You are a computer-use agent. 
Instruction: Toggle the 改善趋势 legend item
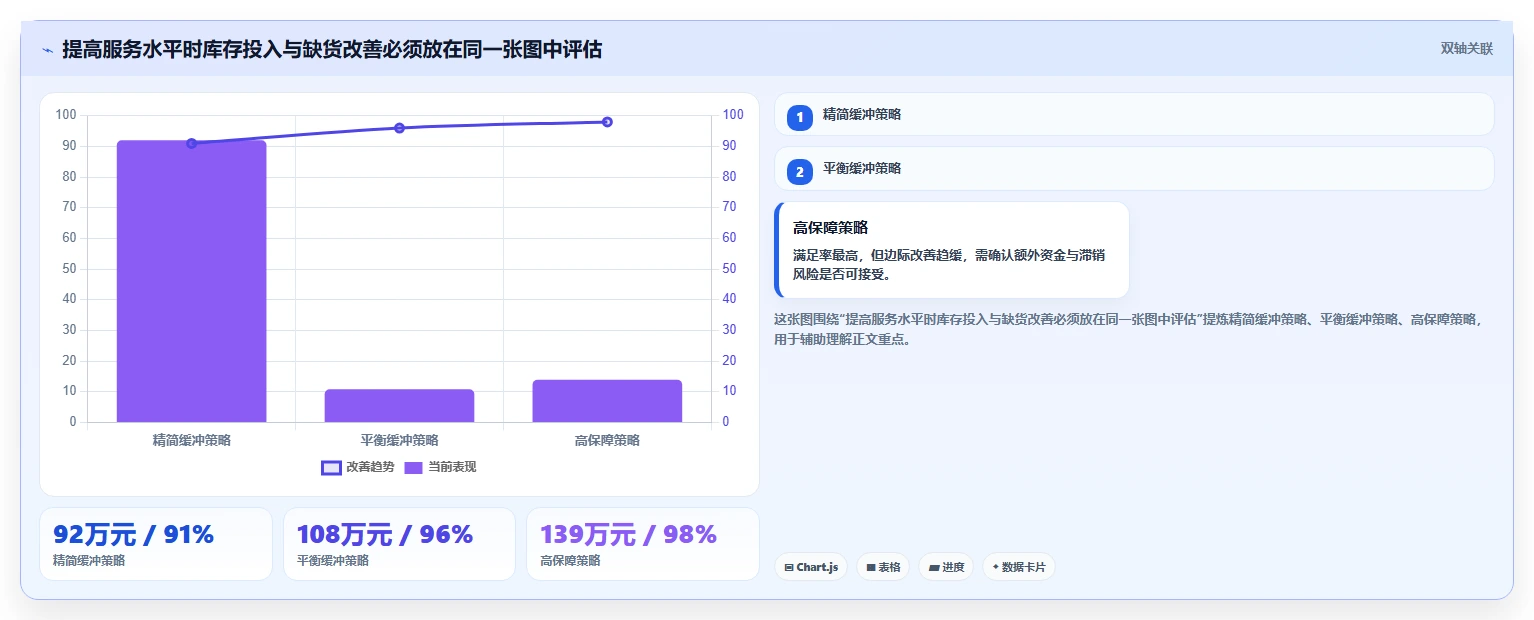click(x=358, y=467)
